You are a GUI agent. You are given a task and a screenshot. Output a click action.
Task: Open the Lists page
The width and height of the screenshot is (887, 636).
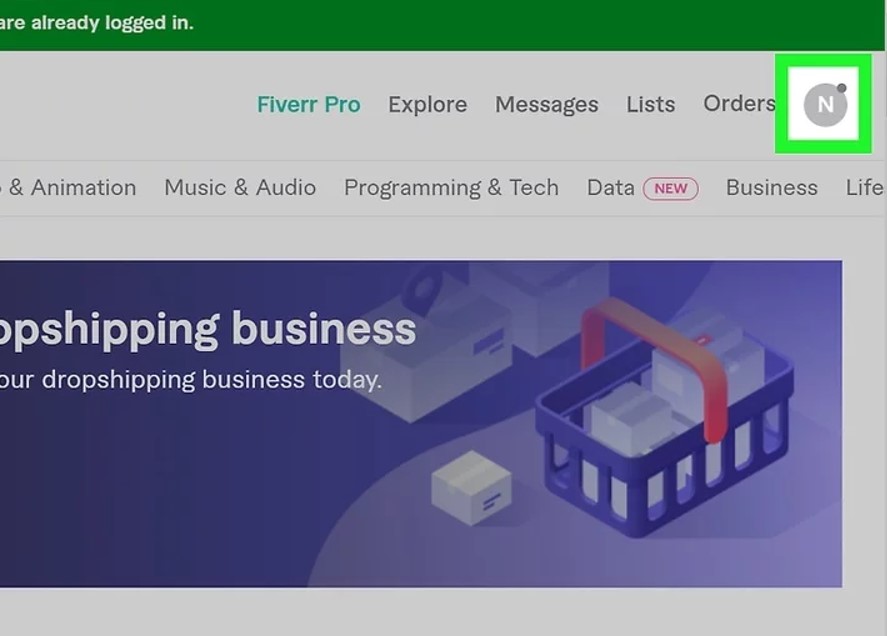[x=651, y=105]
